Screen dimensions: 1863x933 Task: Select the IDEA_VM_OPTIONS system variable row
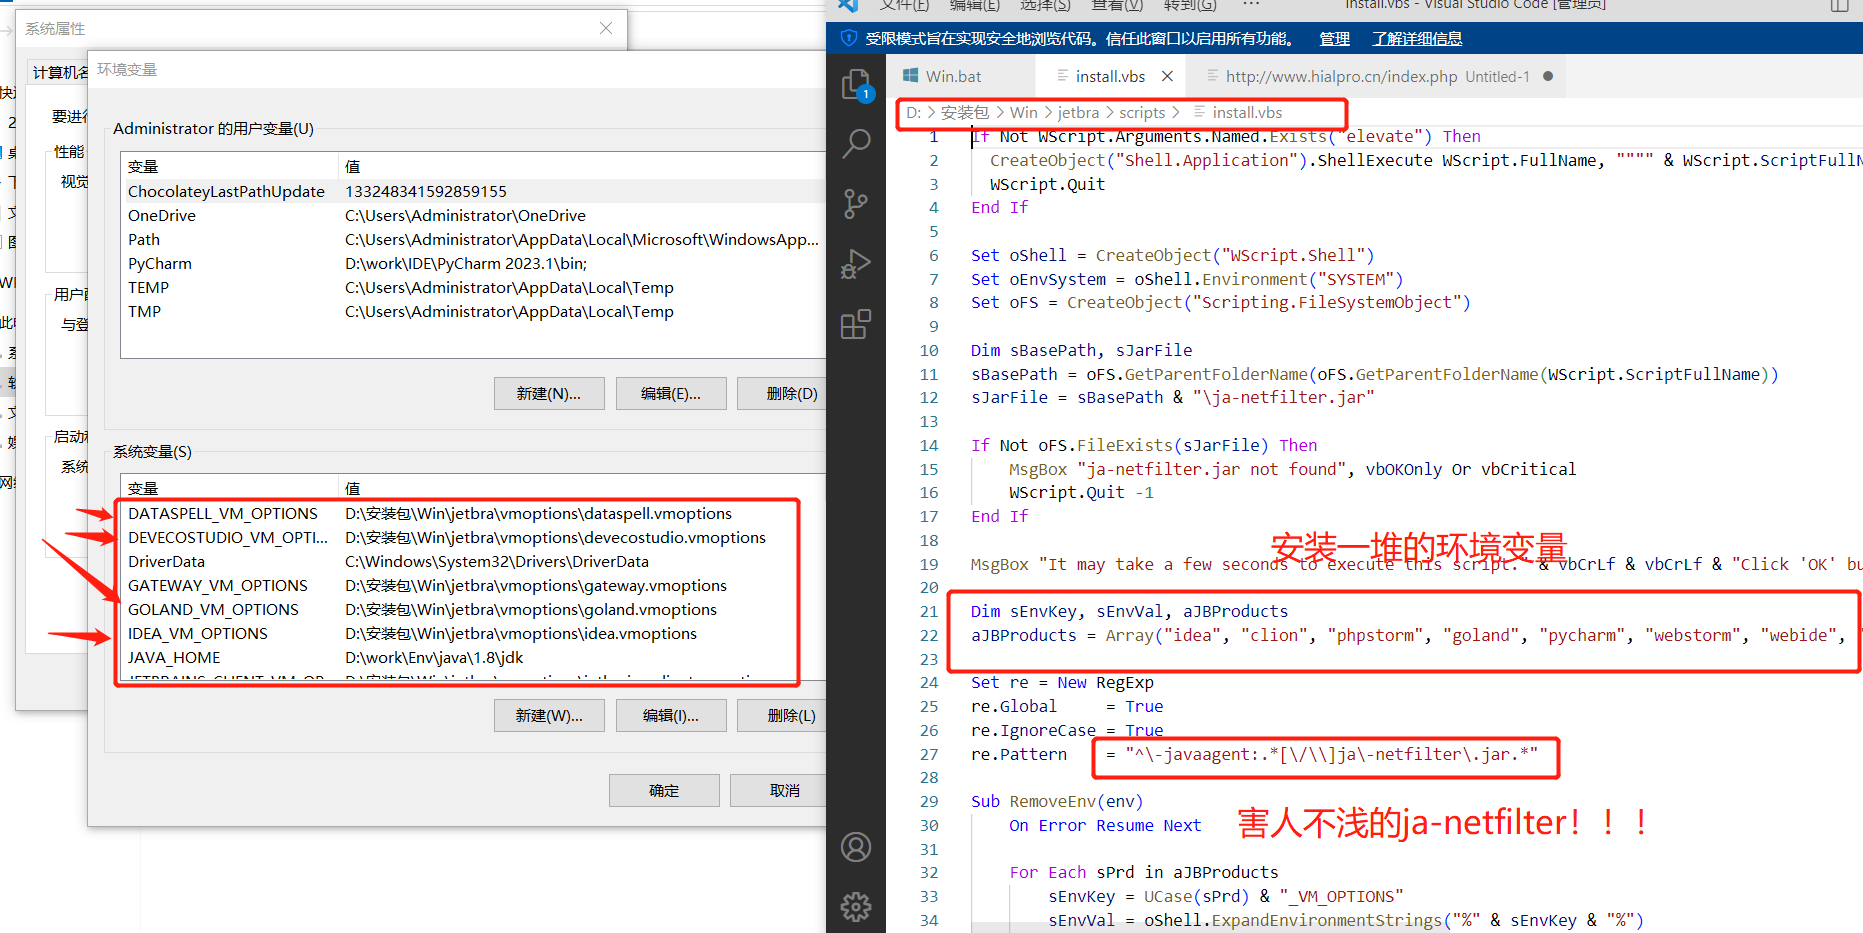pyautogui.click(x=198, y=634)
